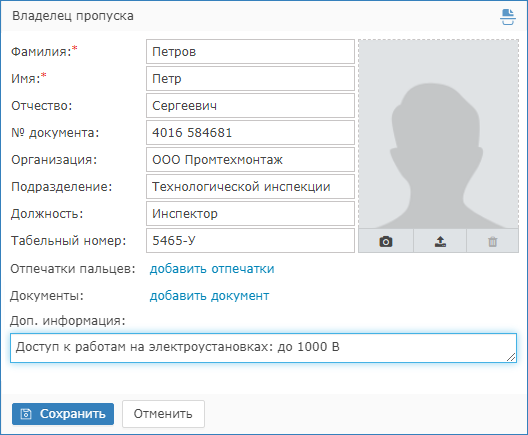
Task: Click the Отчество field containing Сергеевич
Action: (250, 106)
